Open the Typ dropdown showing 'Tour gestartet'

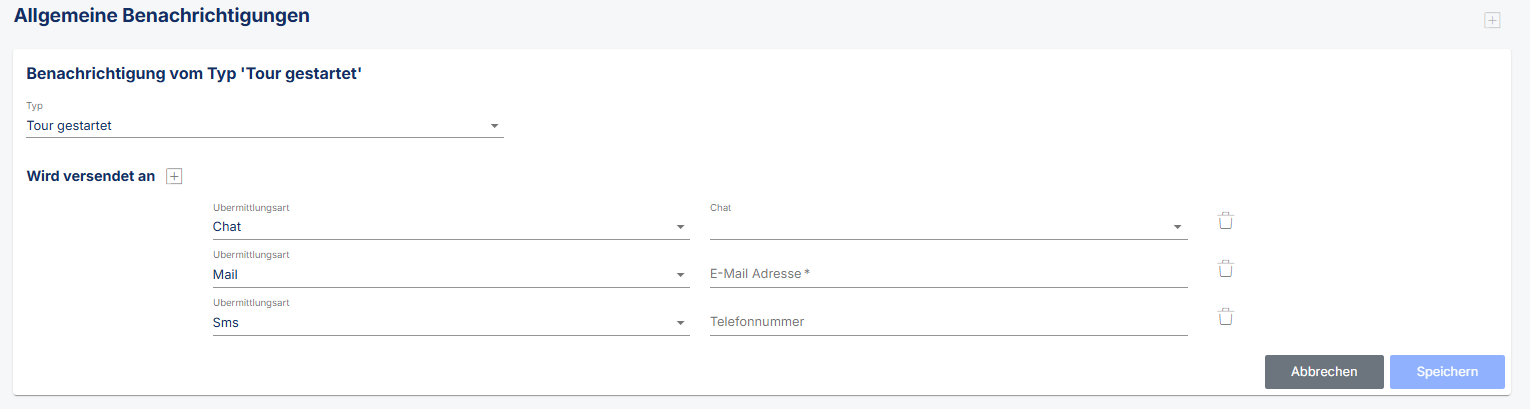coord(264,126)
